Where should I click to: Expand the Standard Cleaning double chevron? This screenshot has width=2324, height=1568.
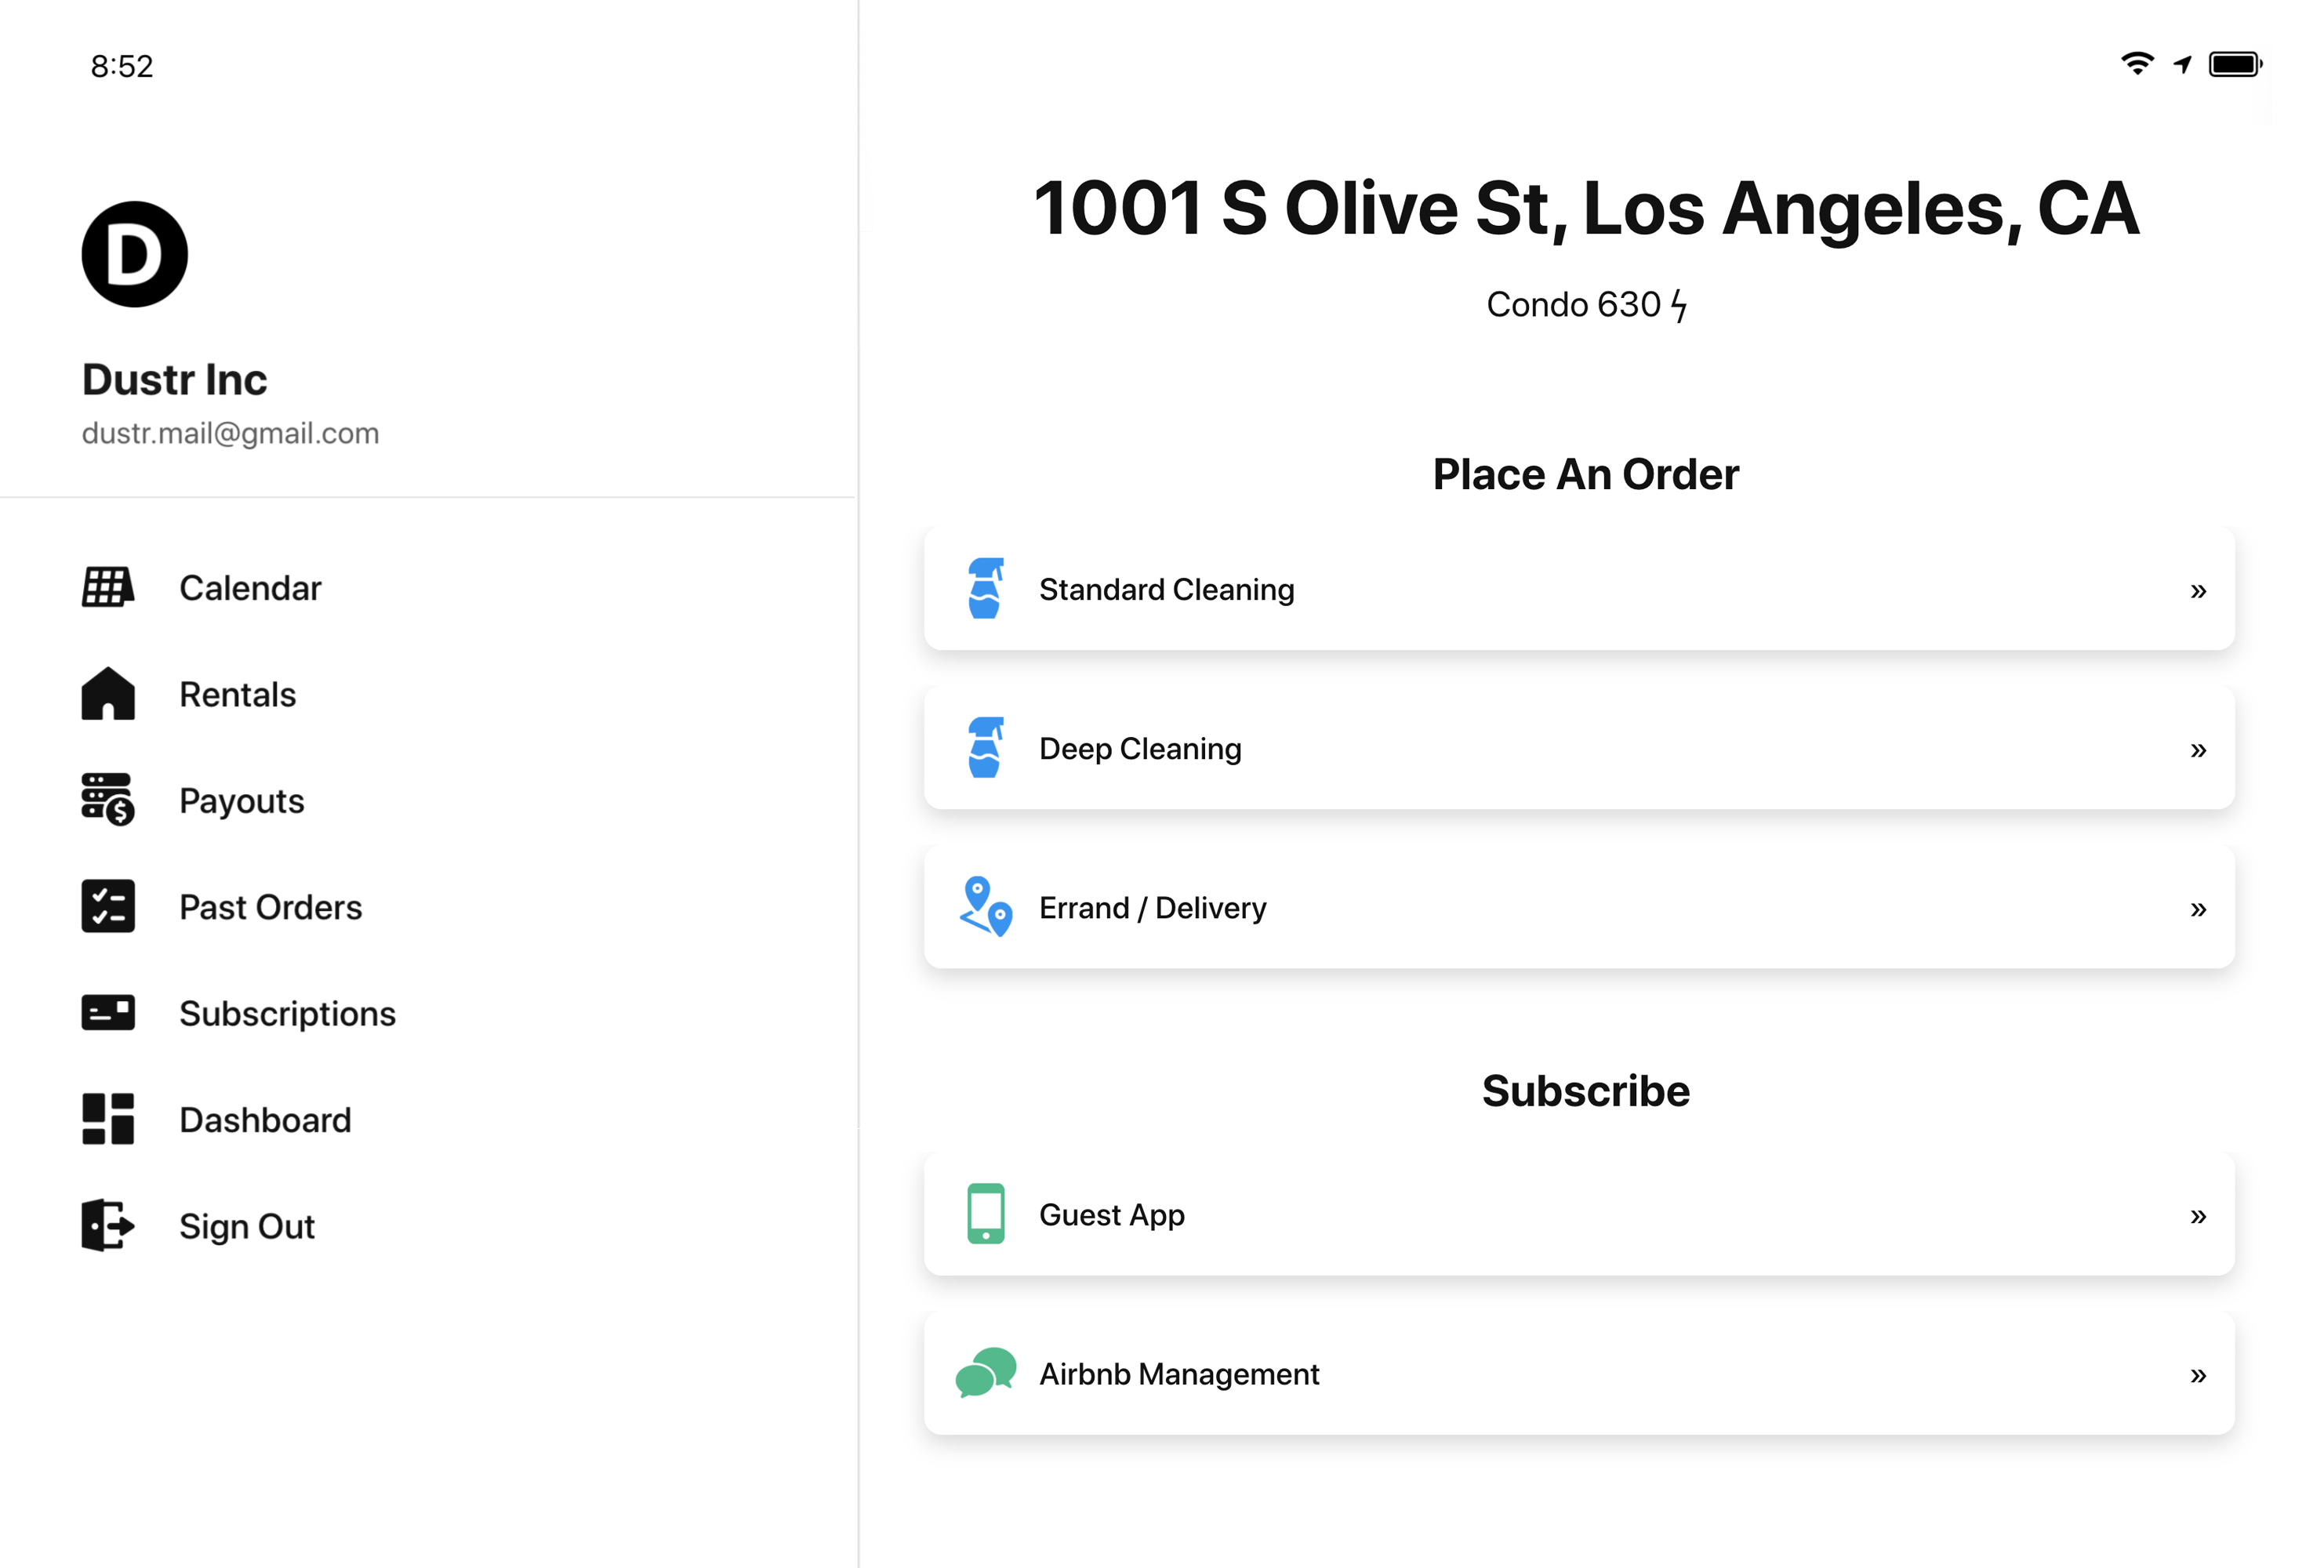click(2198, 590)
